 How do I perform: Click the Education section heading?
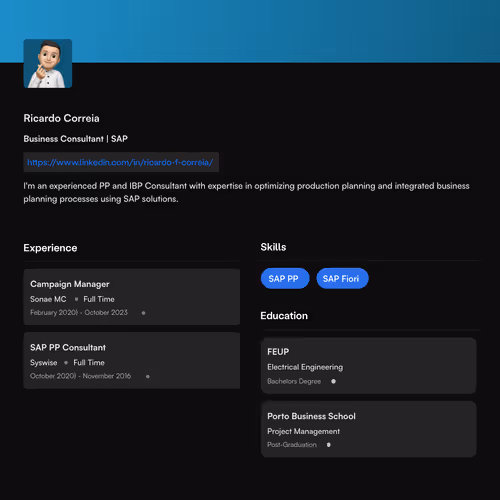(x=284, y=316)
